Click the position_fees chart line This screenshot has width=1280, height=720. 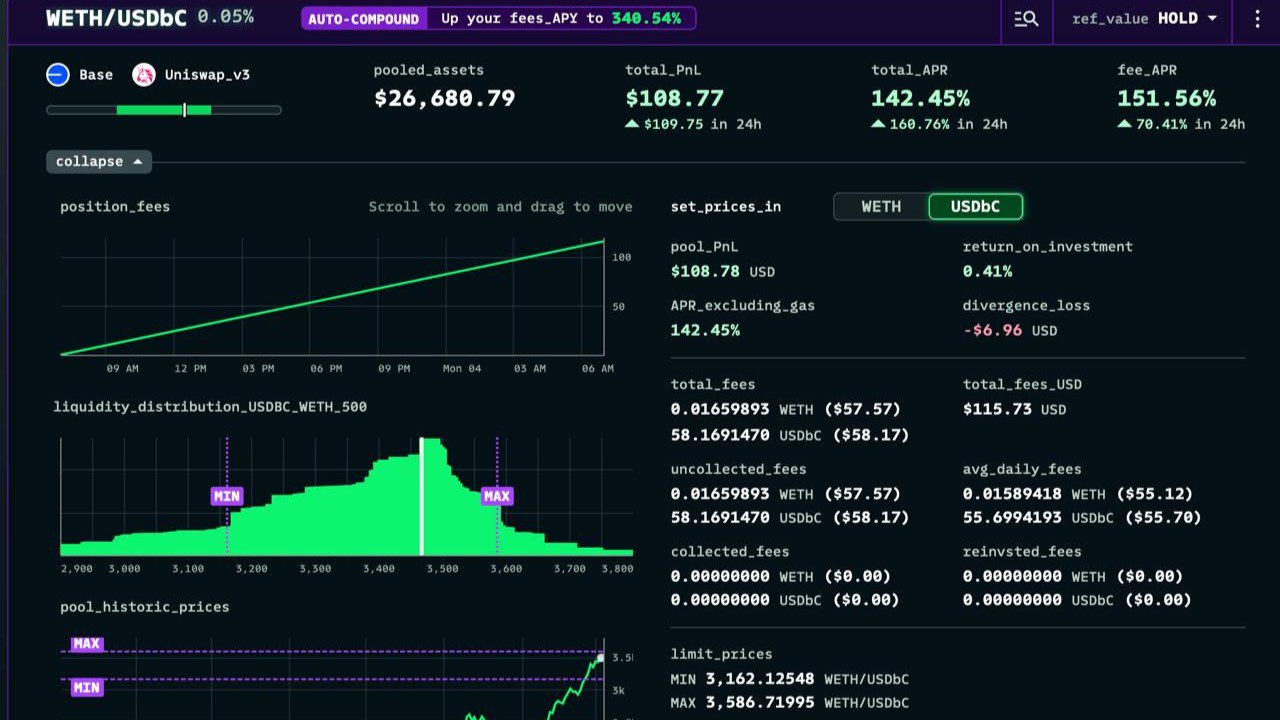(332, 297)
